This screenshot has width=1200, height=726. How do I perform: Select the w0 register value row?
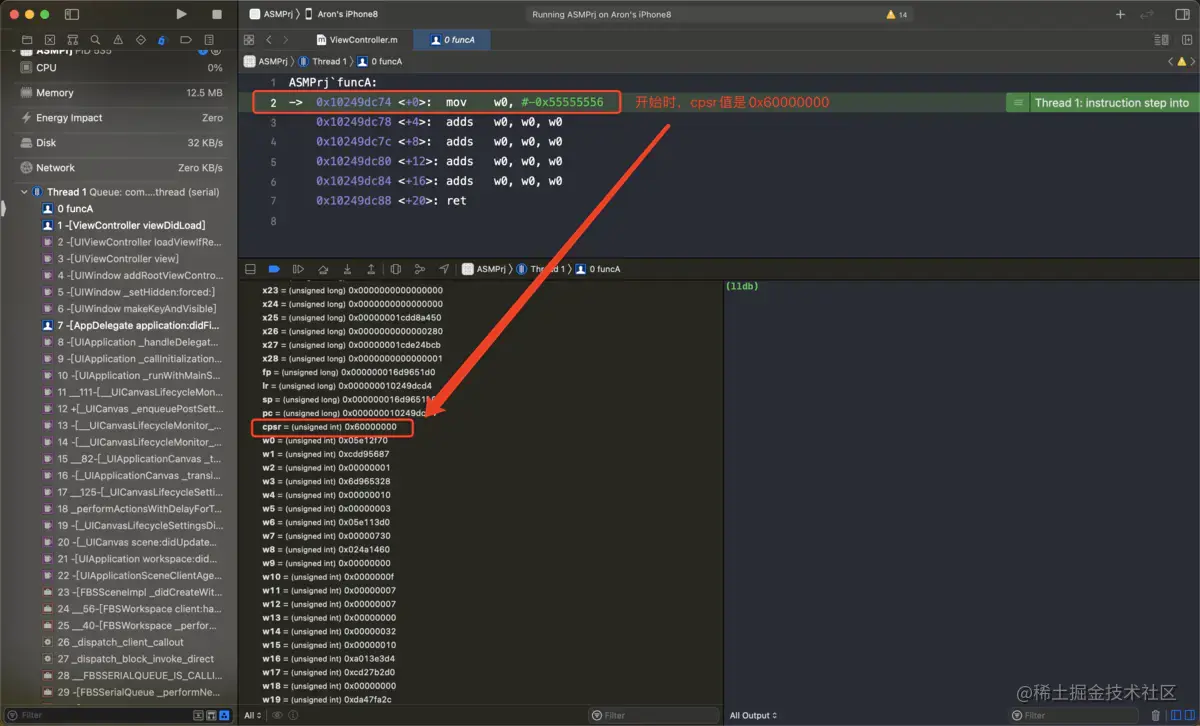326,440
